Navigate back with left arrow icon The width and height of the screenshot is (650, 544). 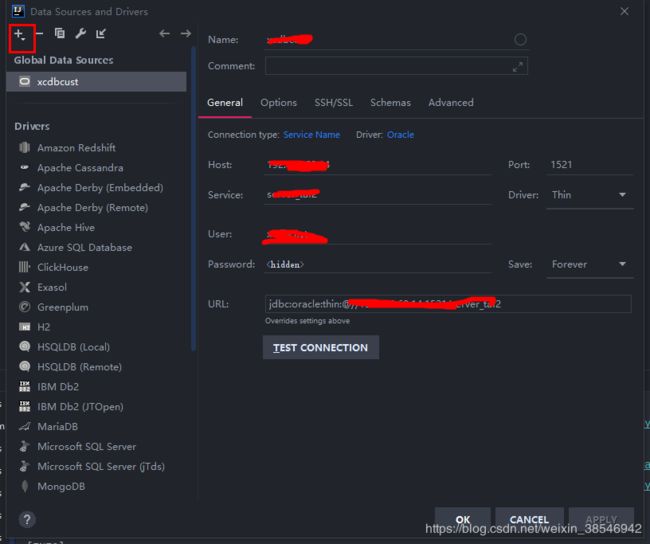(x=165, y=33)
